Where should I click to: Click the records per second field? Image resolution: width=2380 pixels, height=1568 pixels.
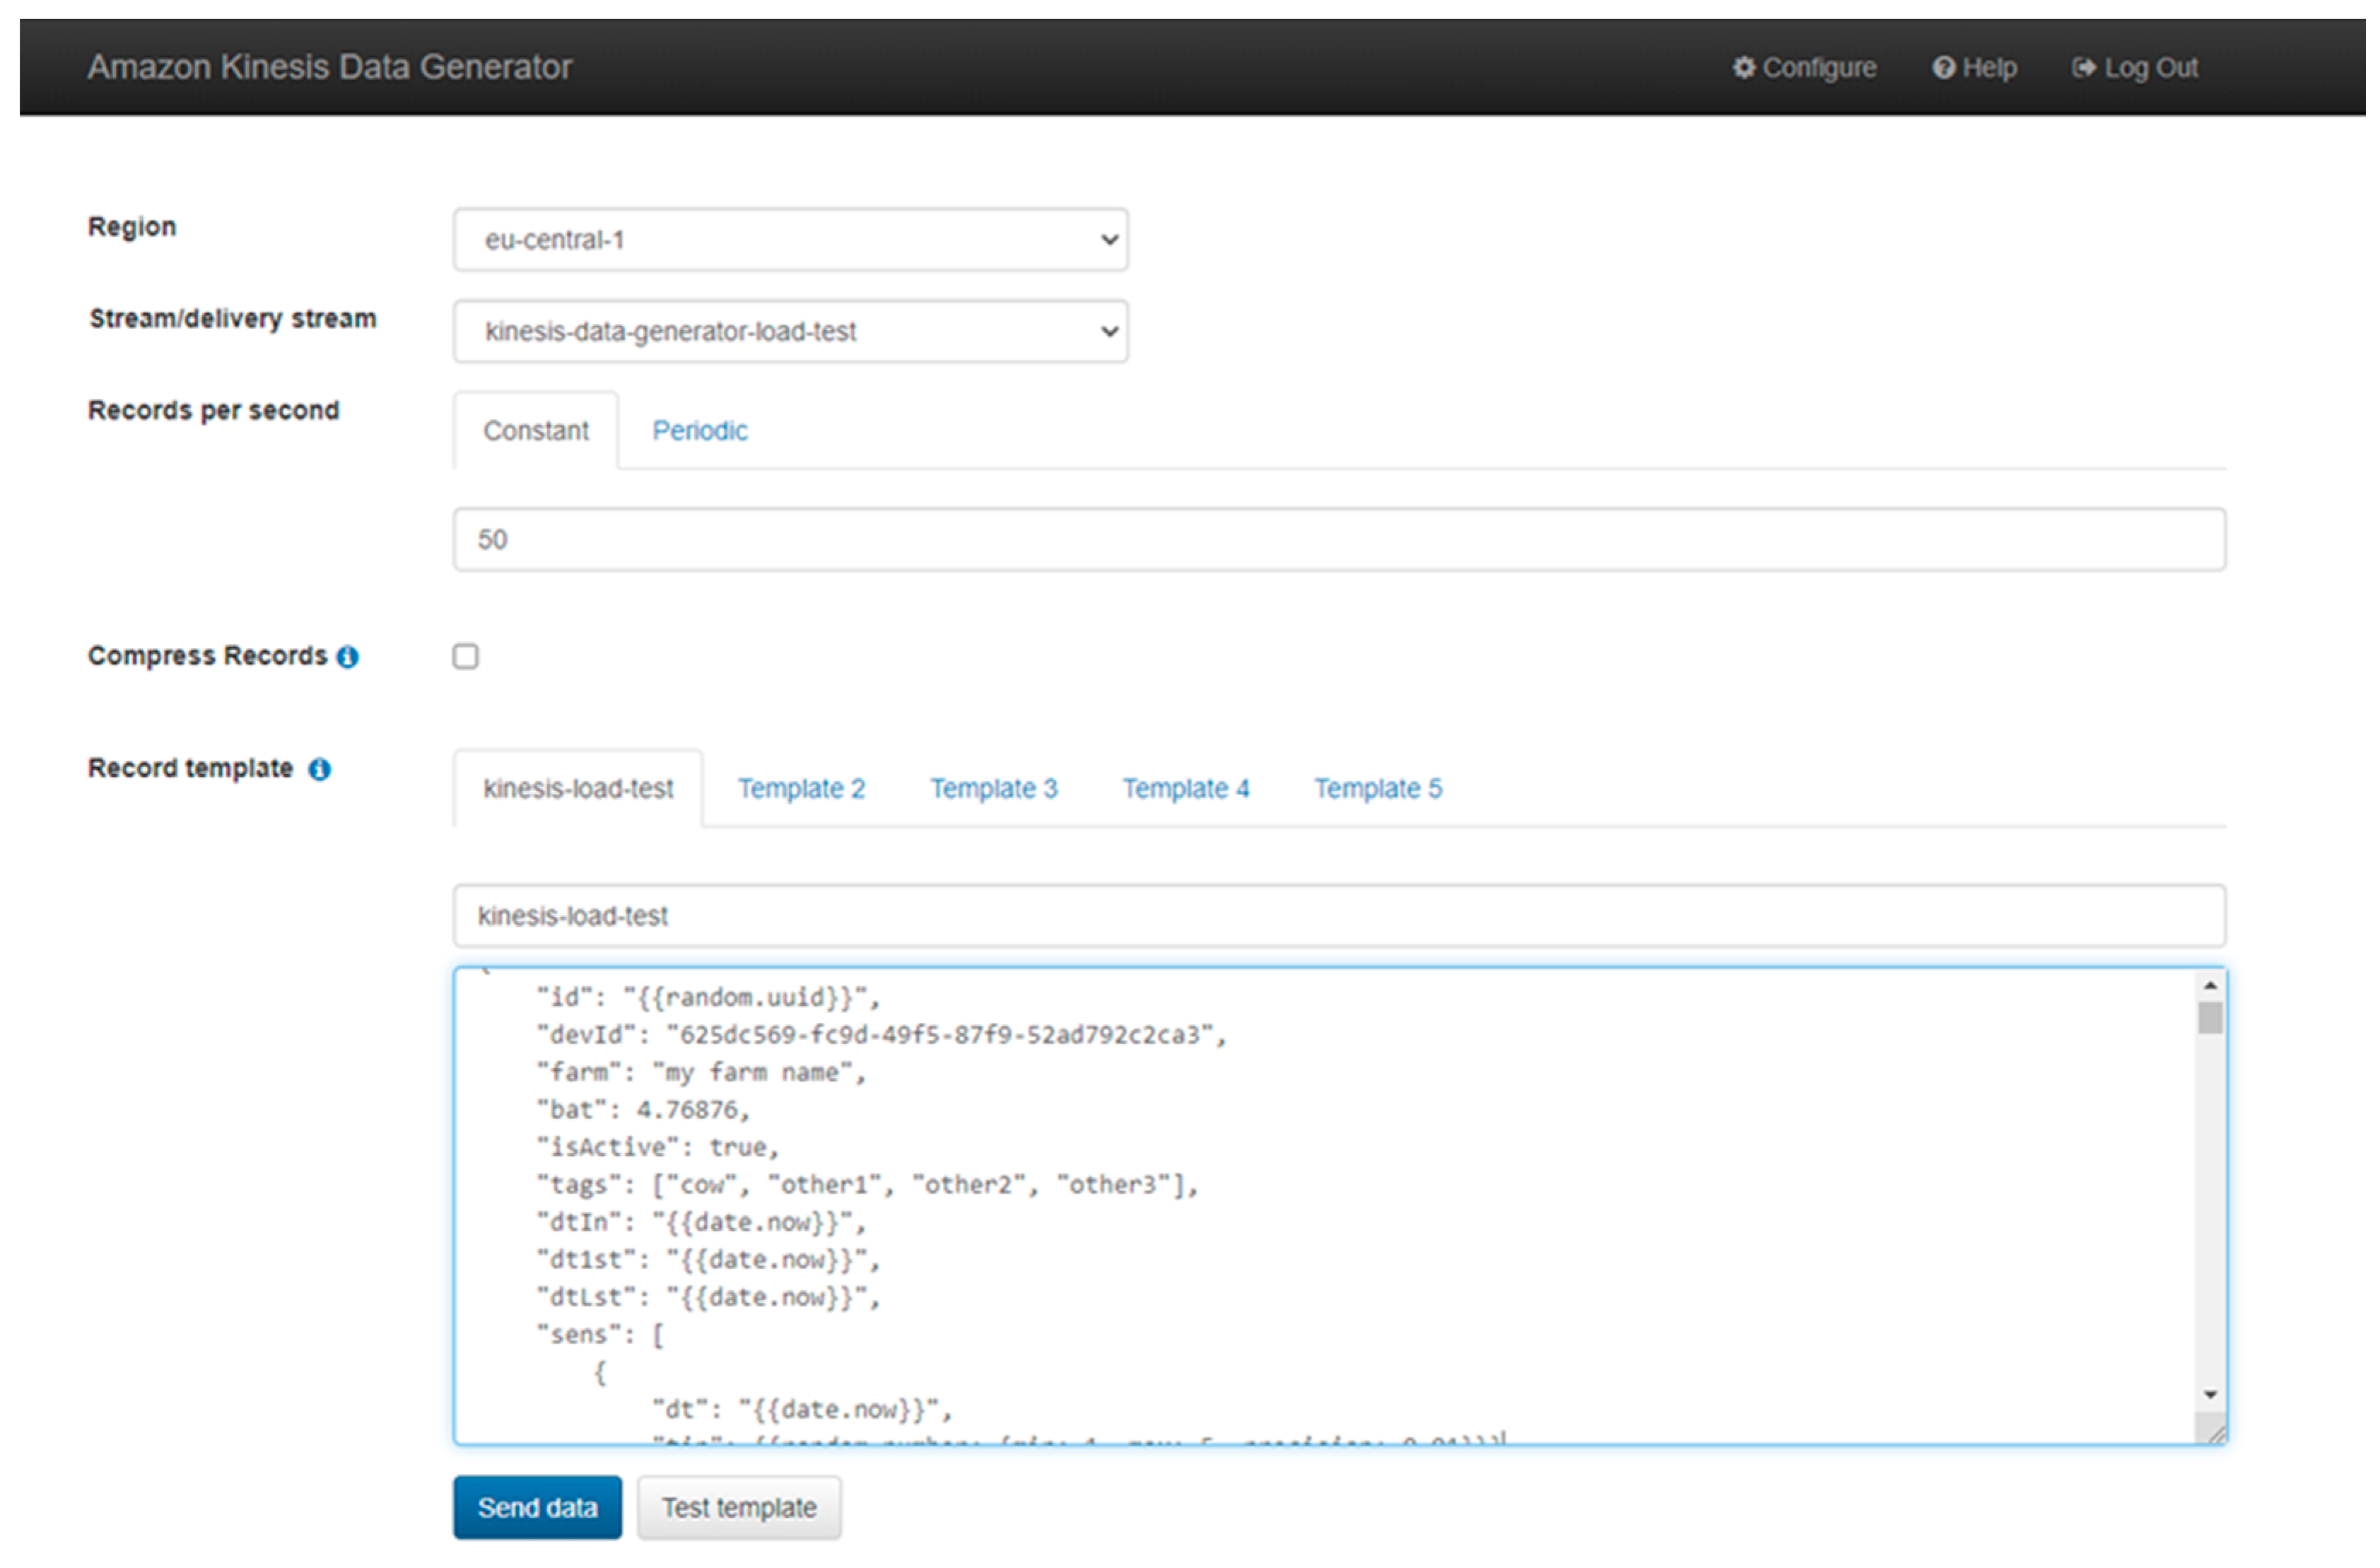1338,540
